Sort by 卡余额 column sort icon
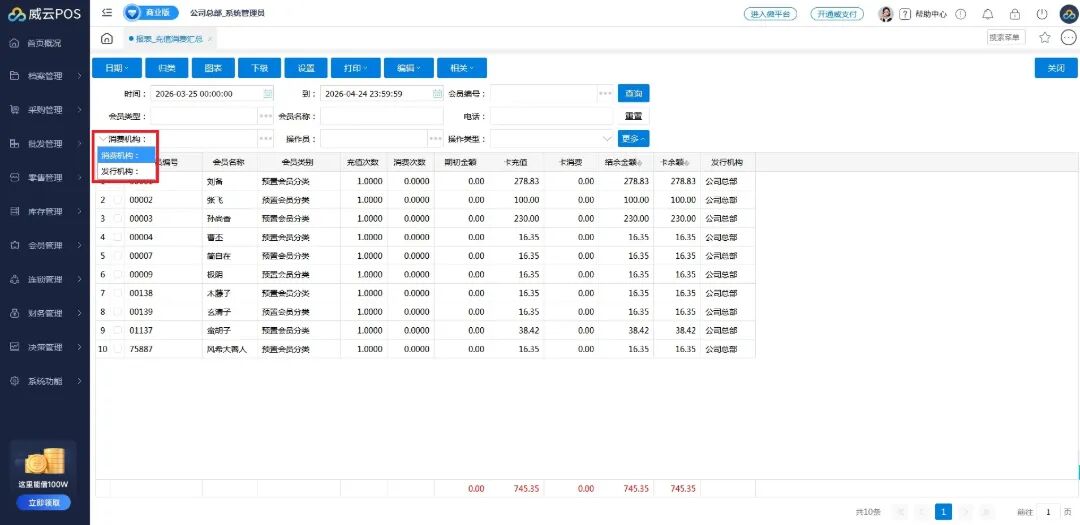The image size is (1080, 525). coord(687,163)
